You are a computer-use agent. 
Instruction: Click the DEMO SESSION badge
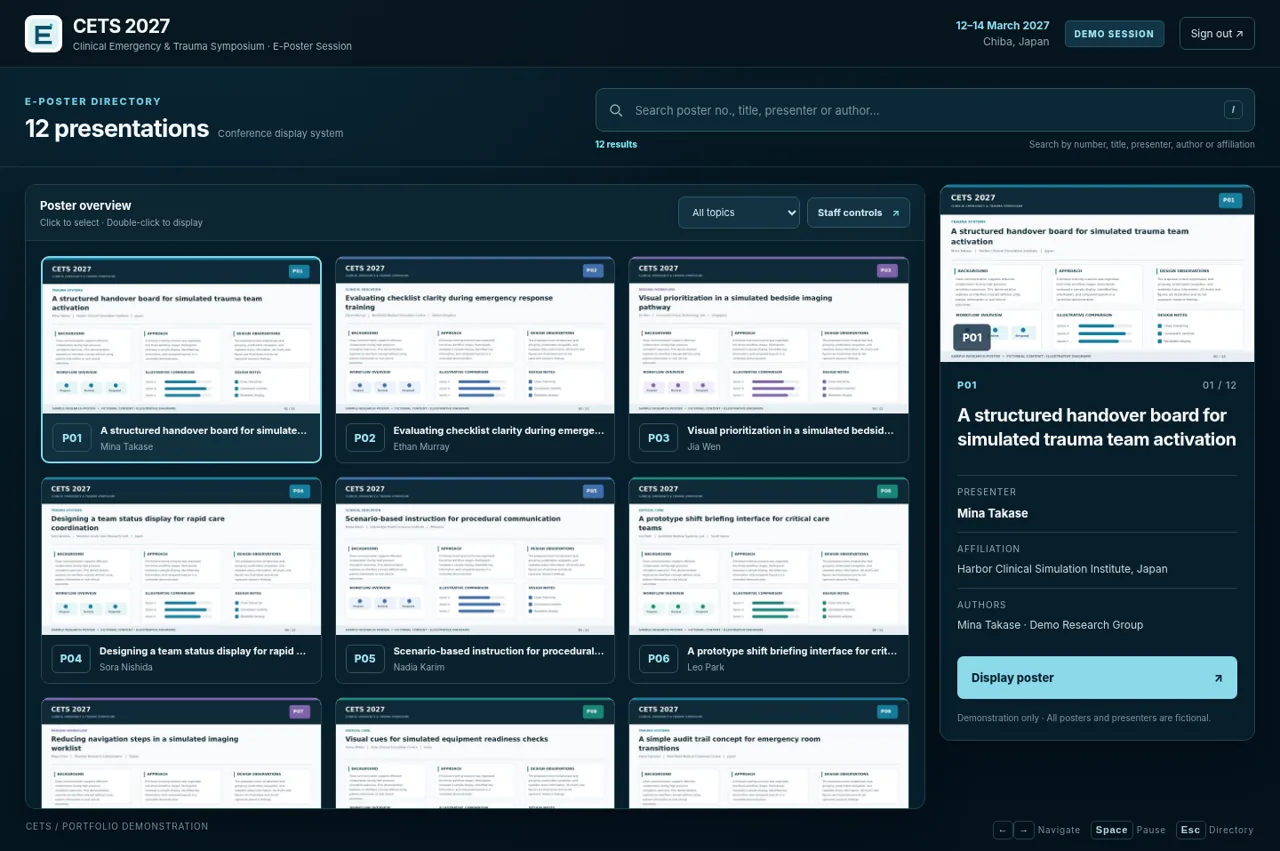(1114, 34)
